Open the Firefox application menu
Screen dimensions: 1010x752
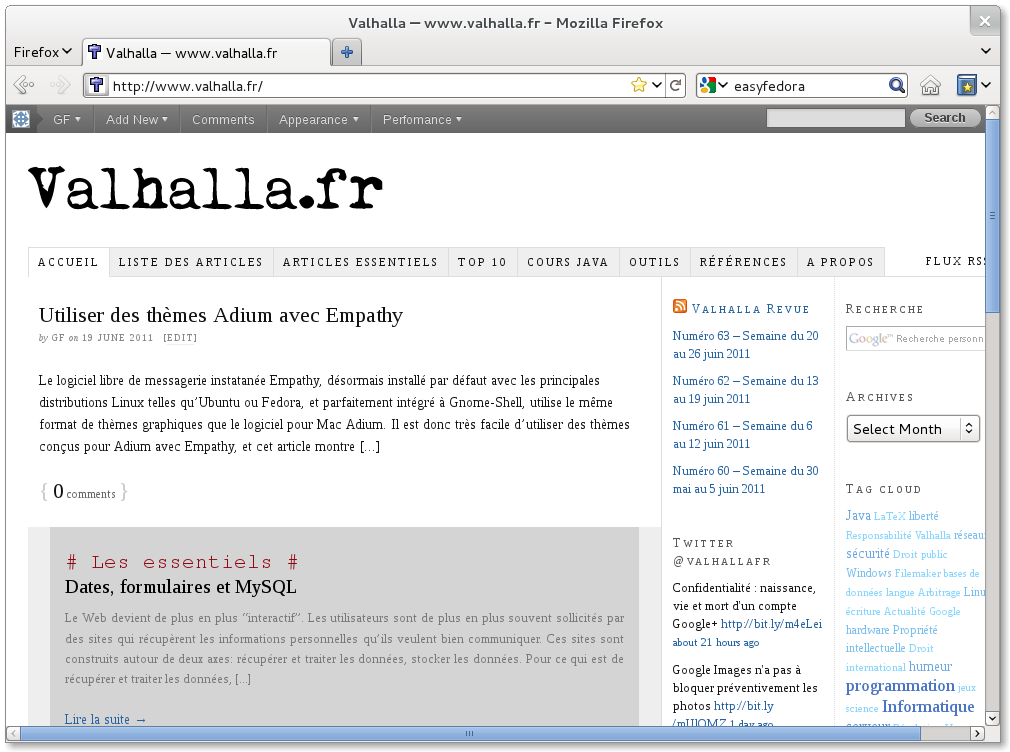click(x=43, y=52)
